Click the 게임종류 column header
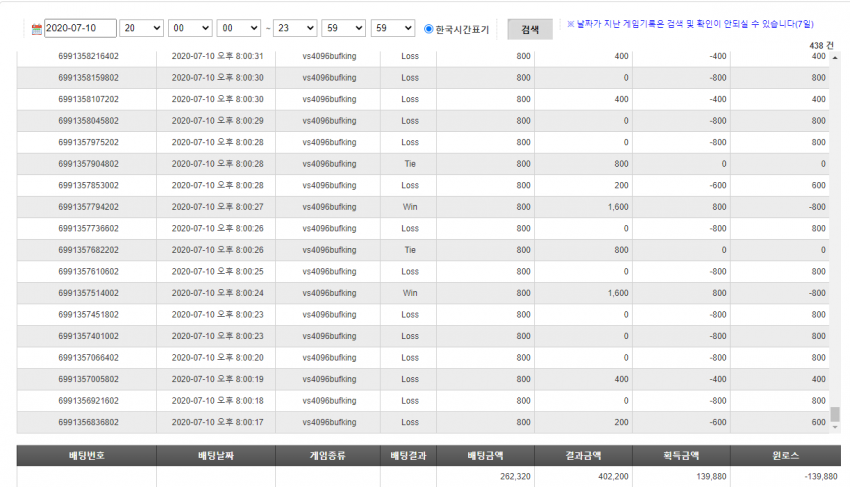 327,456
